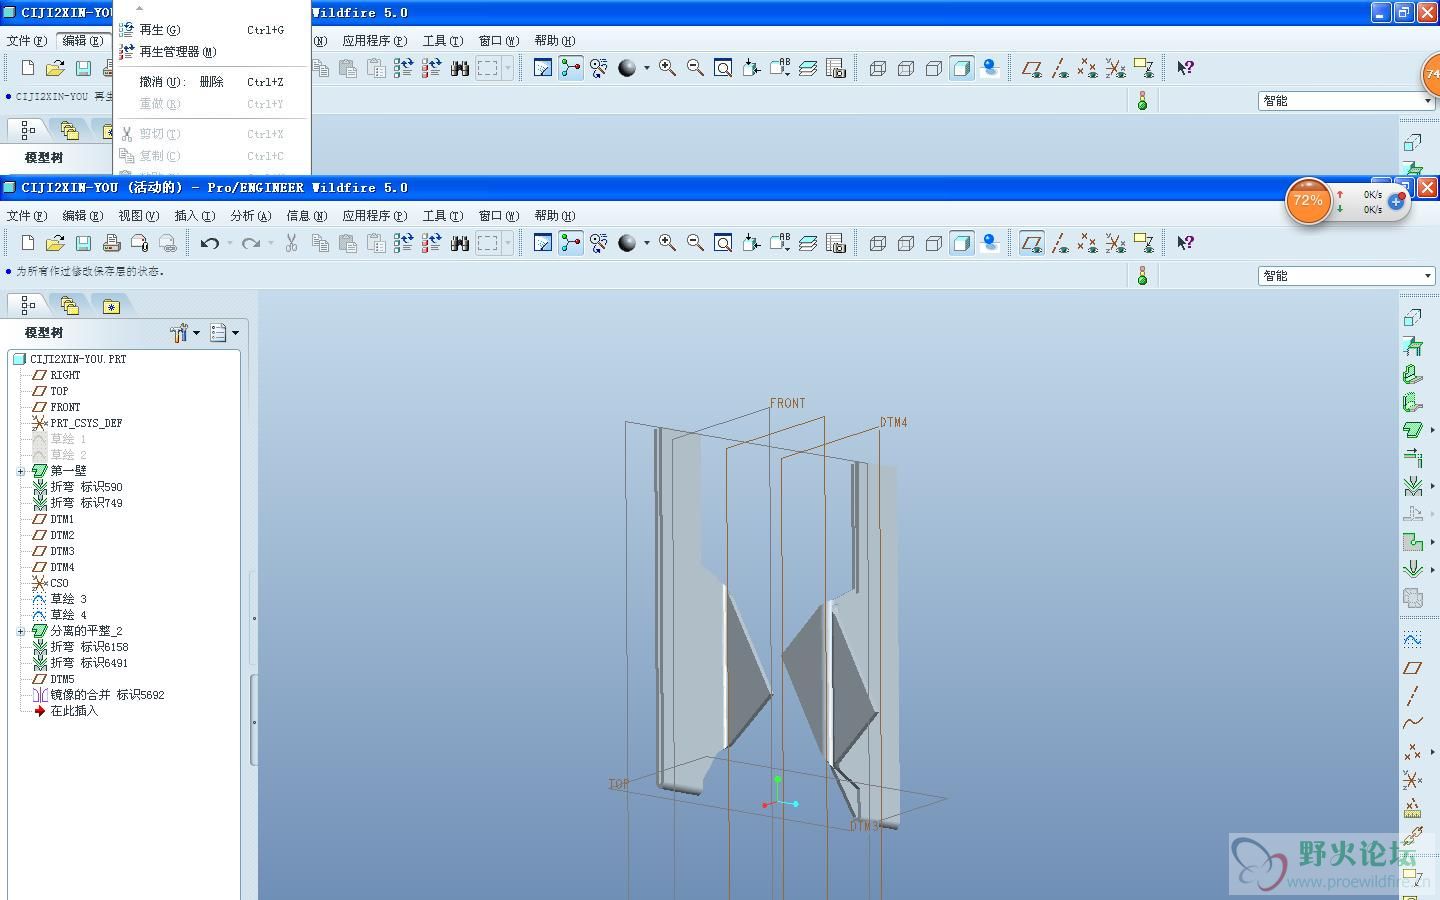The height and width of the screenshot is (900, 1440).
Task: Zoom out using the front window toolbar
Action: point(695,243)
